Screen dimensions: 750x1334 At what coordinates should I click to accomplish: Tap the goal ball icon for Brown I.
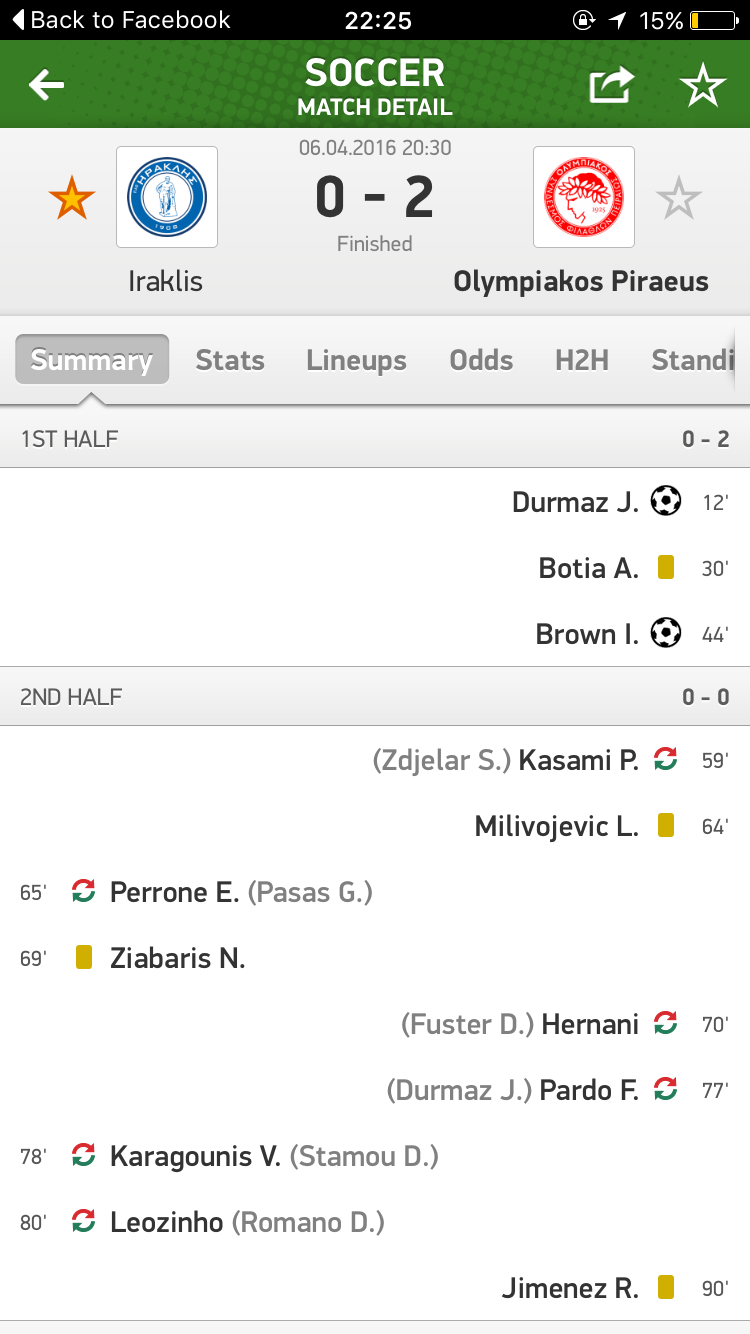pos(666,633)
